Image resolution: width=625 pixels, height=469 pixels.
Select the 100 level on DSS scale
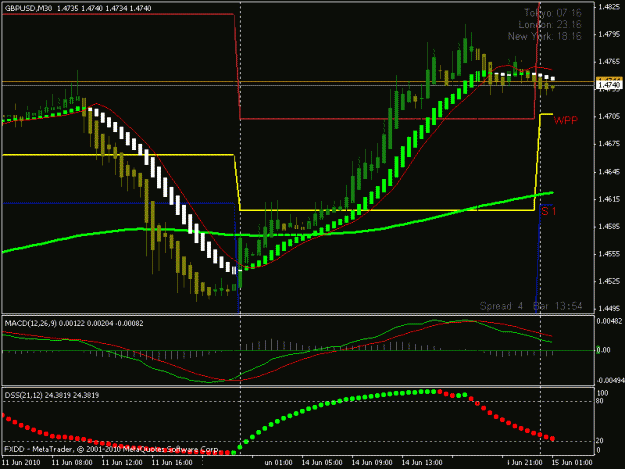603,393
